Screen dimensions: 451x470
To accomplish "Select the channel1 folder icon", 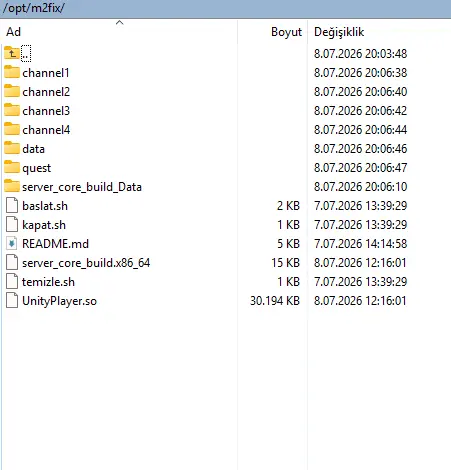I will (x=12, y=72).
